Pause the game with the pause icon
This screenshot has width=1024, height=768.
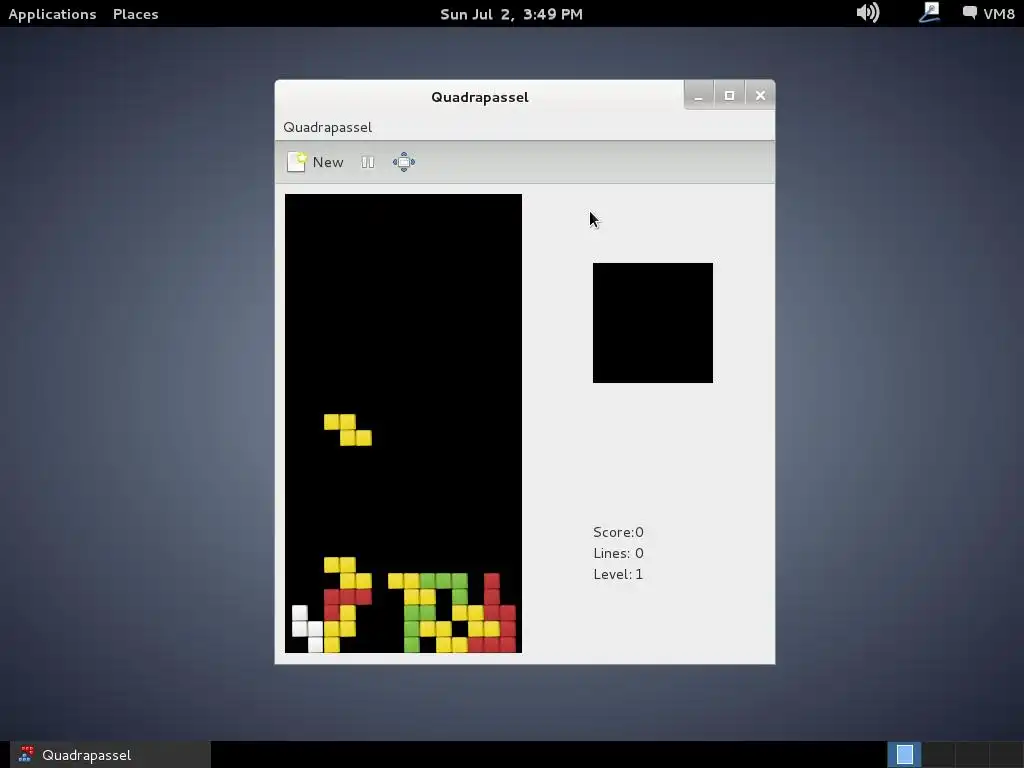point(368,162)
